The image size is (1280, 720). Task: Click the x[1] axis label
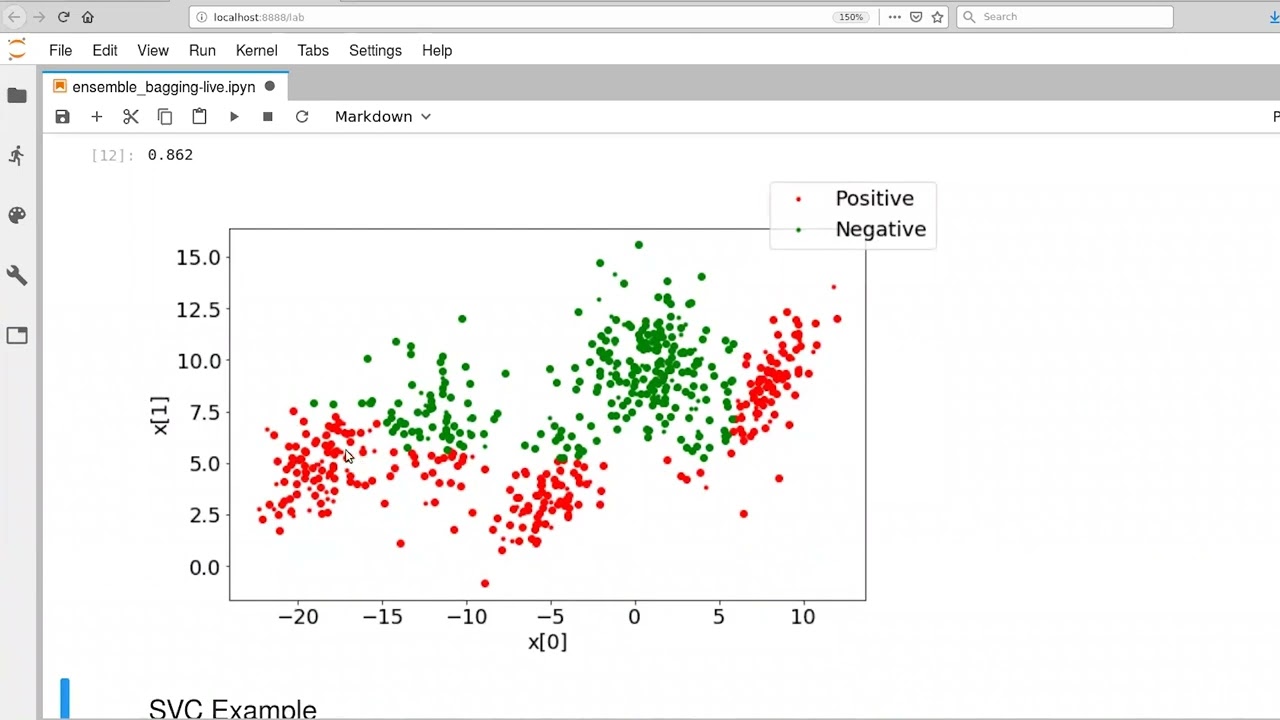161,415
